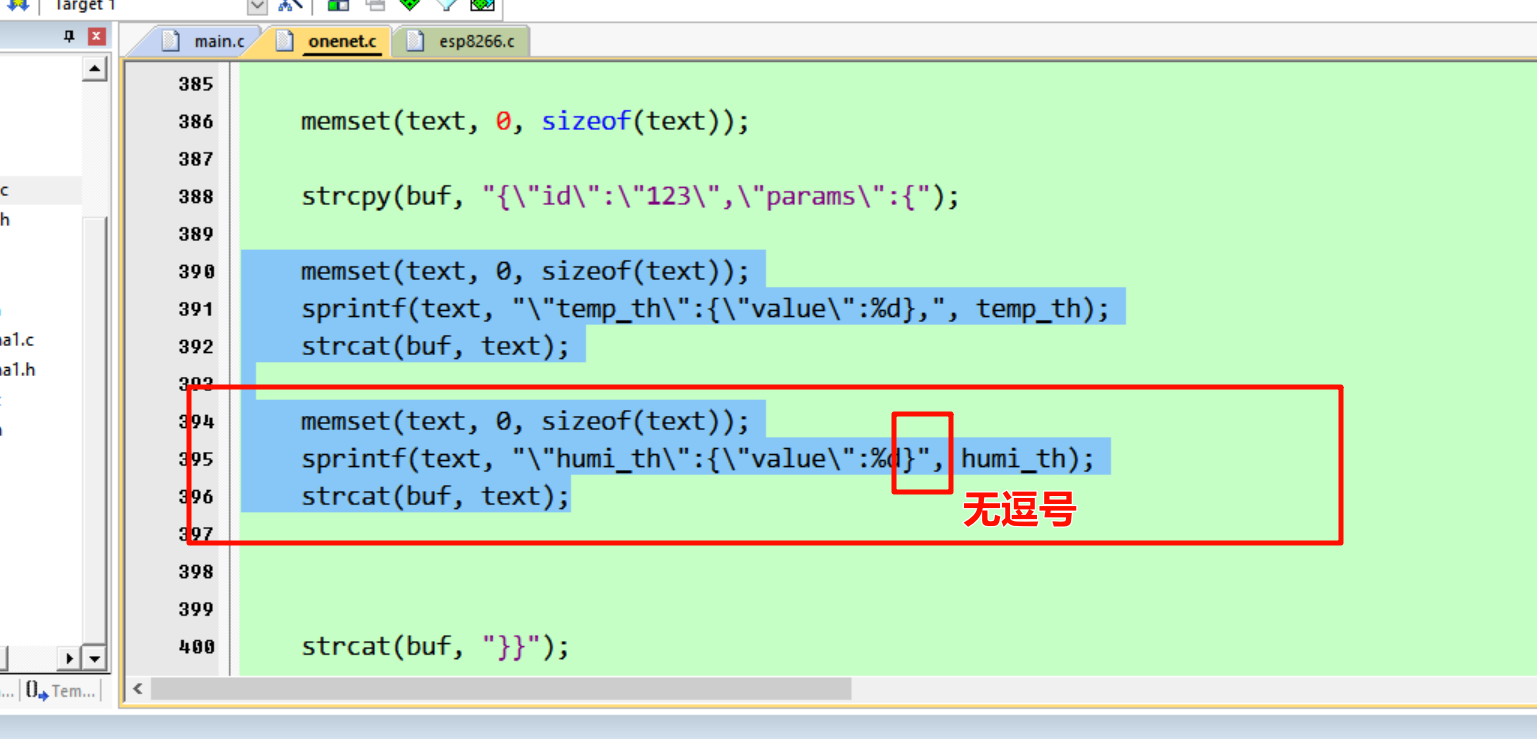
Task: Click the humi_th argument on line 395
Action: [1013, 459]
